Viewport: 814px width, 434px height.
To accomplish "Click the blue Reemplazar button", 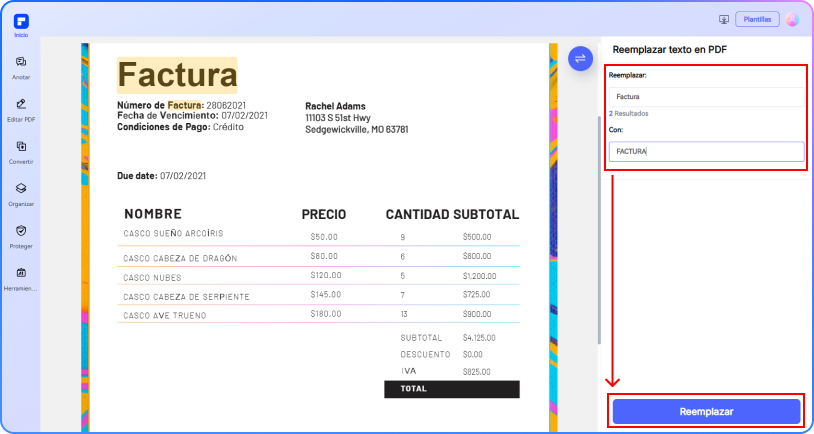I will tap(706, 412).
